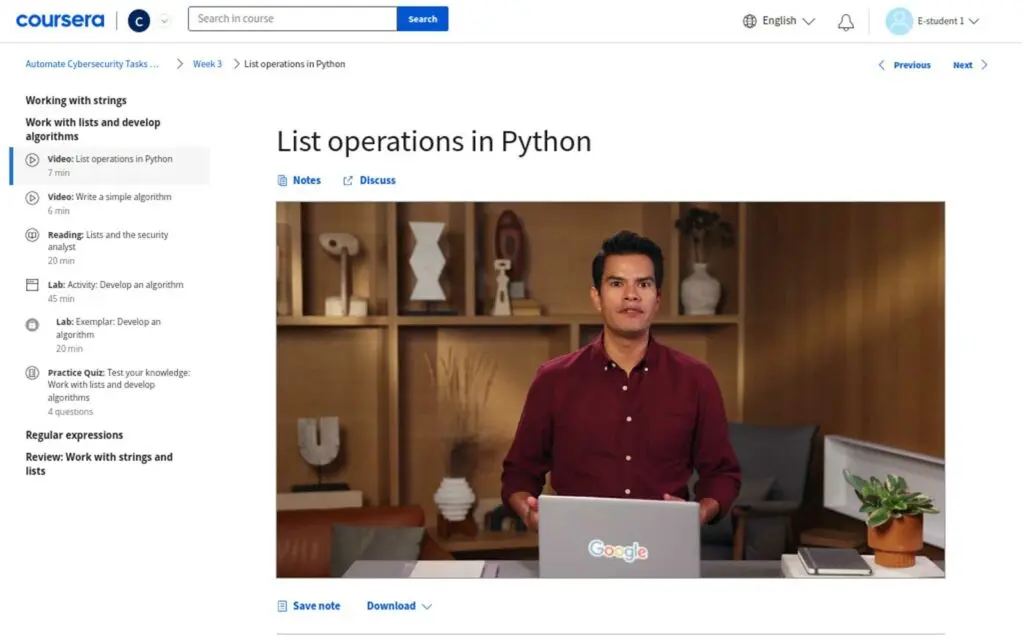Open the notifications bell
The image size is (1024, 641).
pos(846,22)
